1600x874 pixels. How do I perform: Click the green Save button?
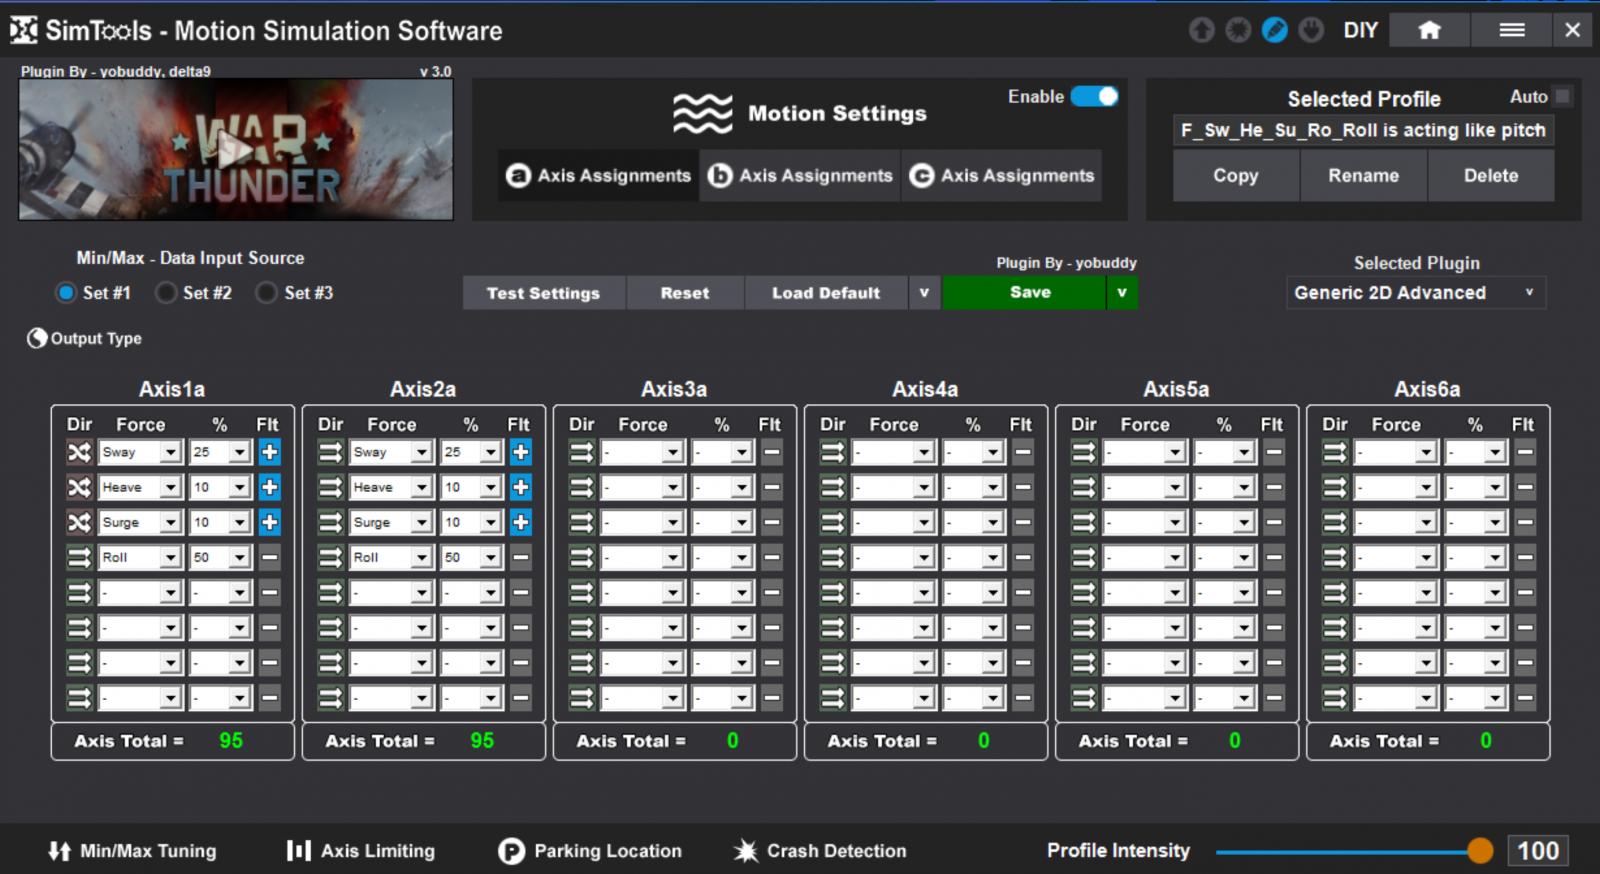click(1029, 293)
